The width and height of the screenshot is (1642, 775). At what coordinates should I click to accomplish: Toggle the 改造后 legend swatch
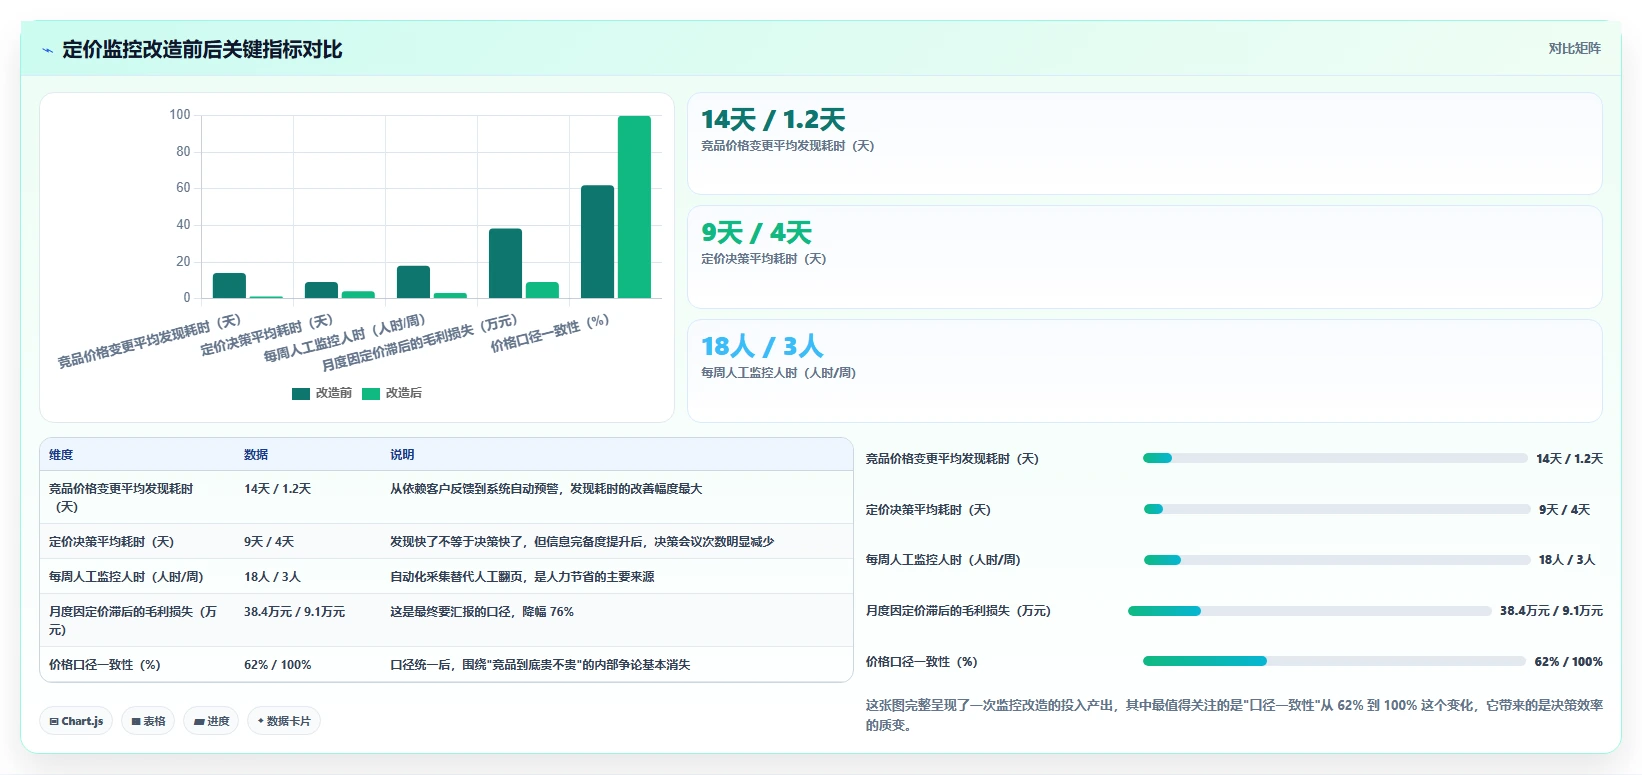click(371, 394)
